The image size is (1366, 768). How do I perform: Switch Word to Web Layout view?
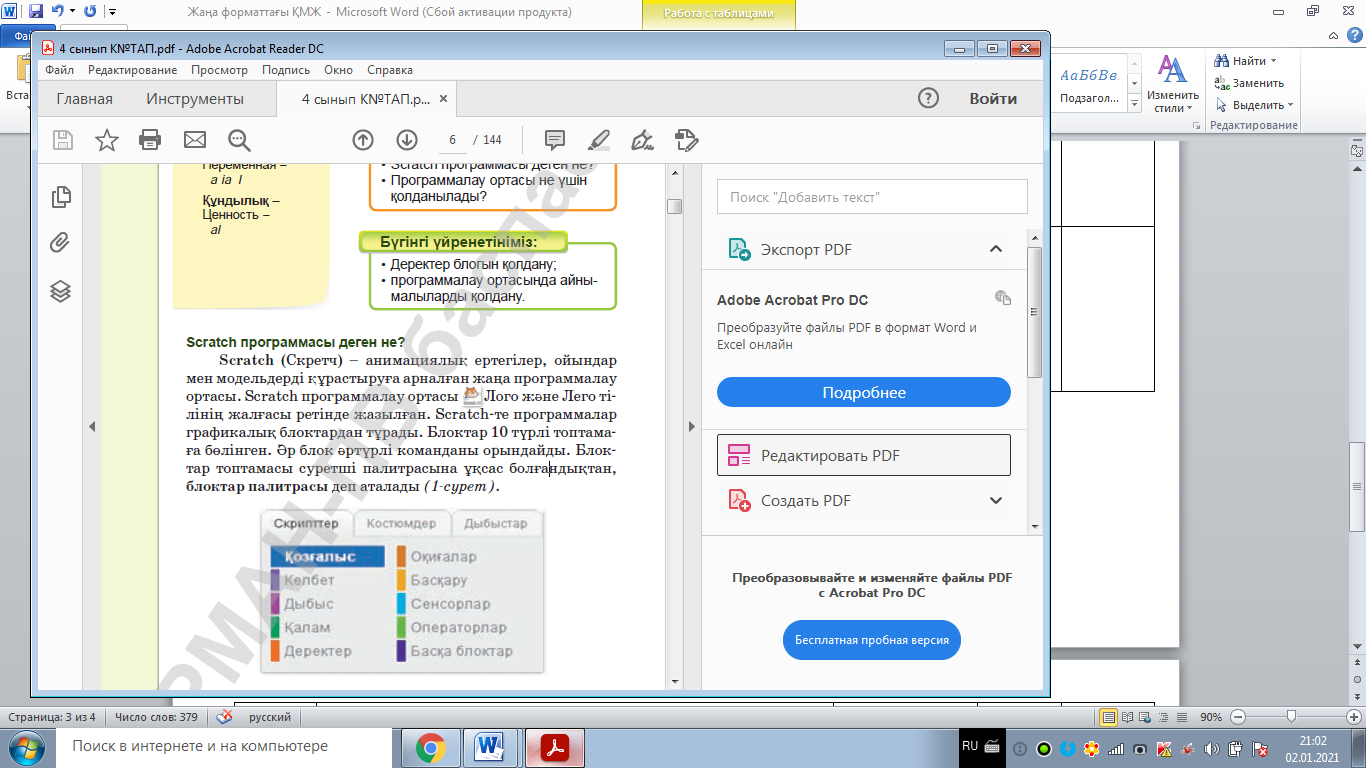1146,717
